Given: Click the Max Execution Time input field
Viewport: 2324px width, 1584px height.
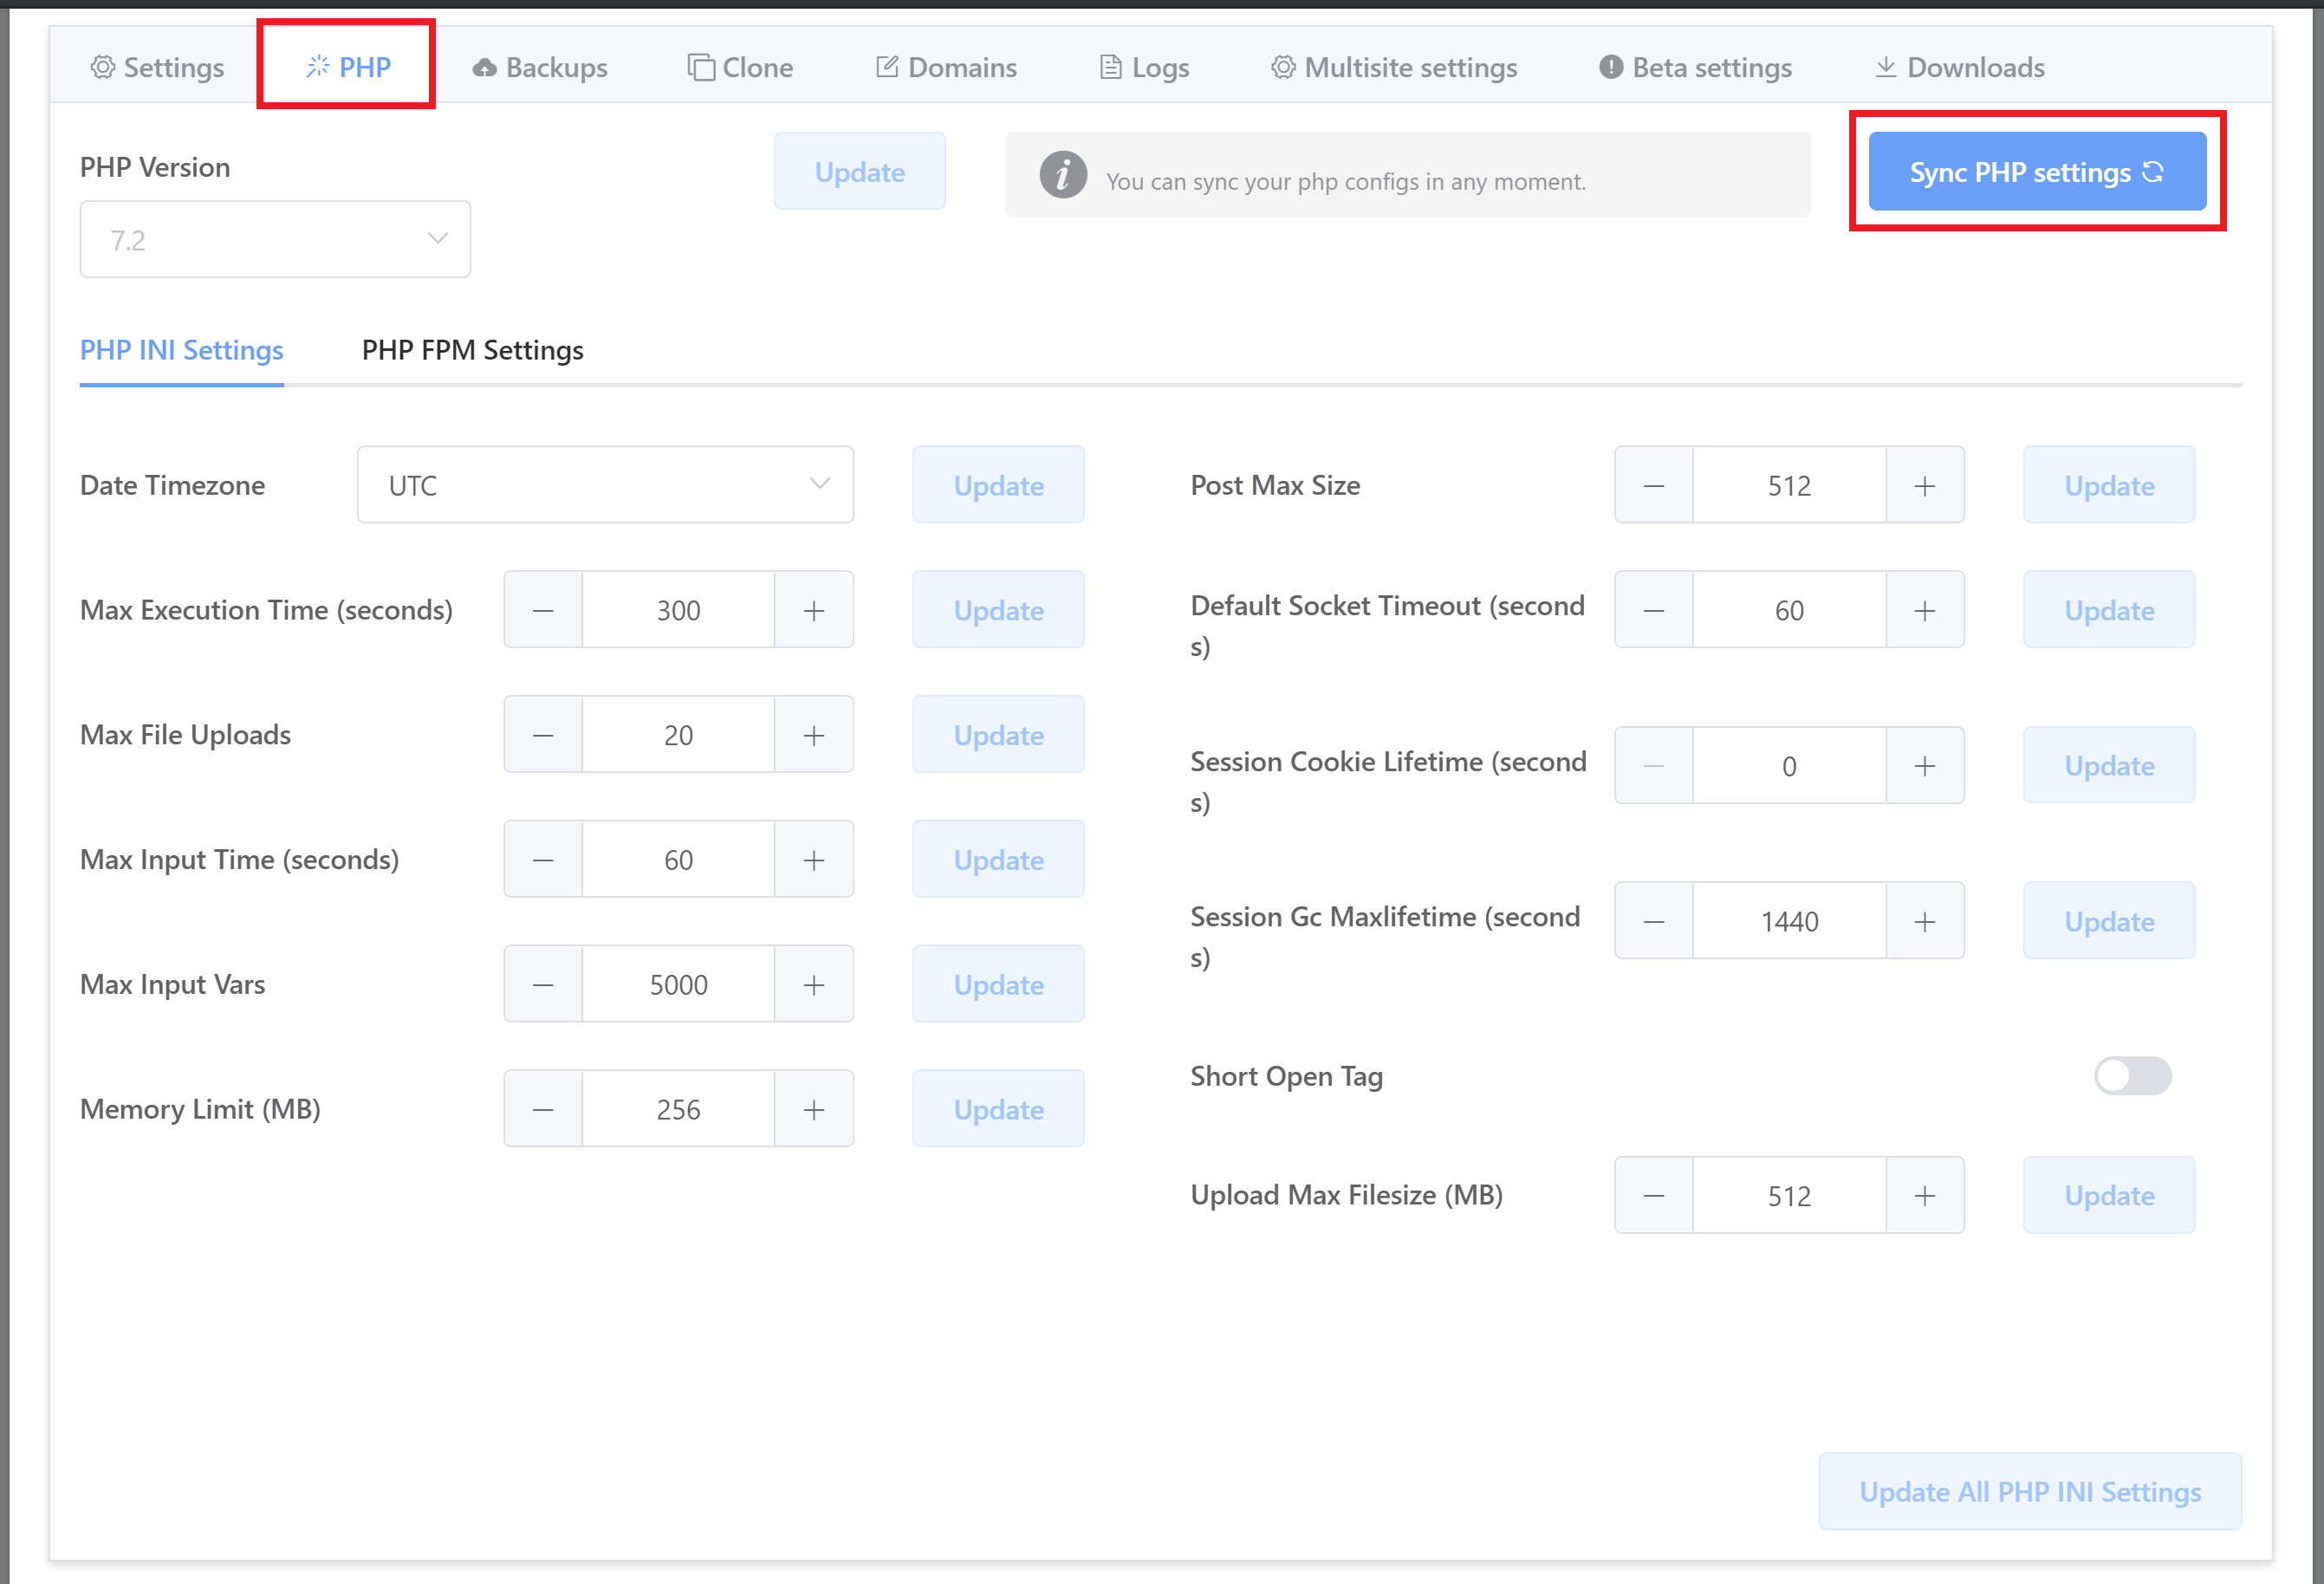Looking at the screenshot, I should tap(678, 610).
